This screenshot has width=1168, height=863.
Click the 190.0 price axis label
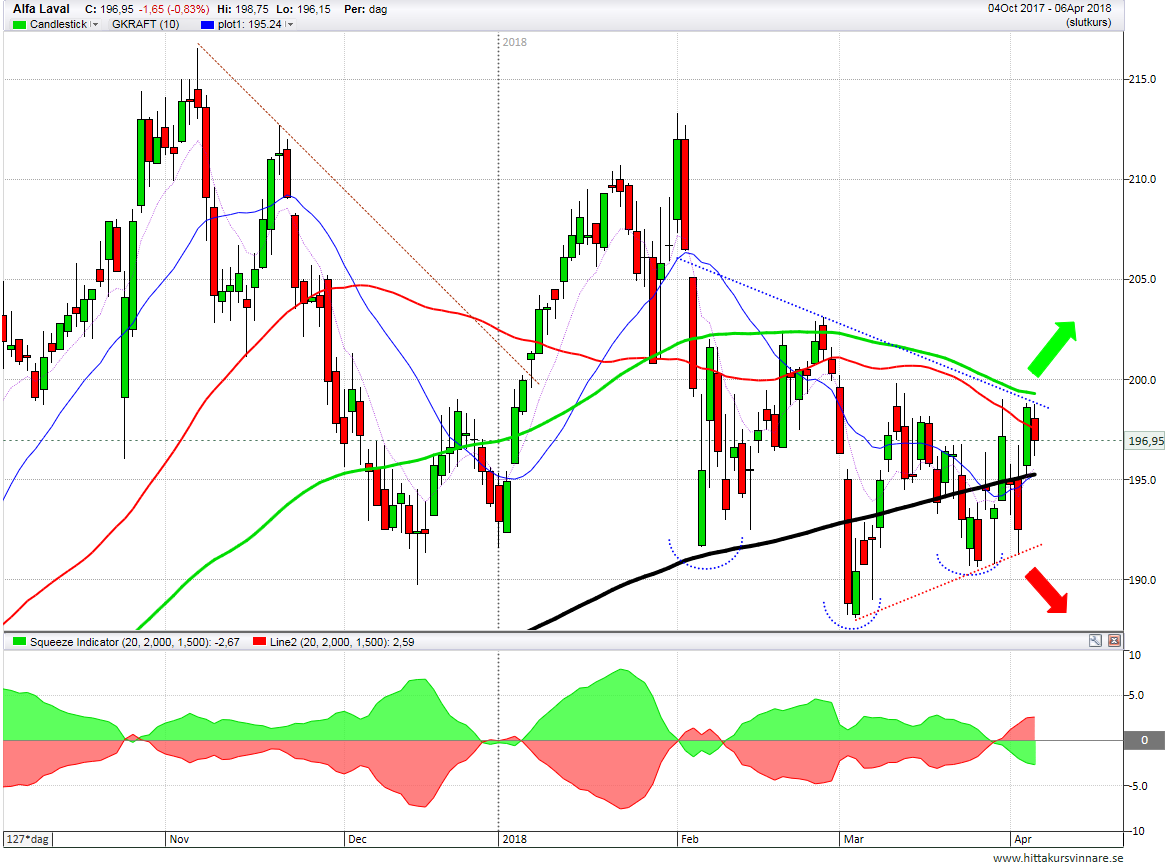tap(1142, 580)
